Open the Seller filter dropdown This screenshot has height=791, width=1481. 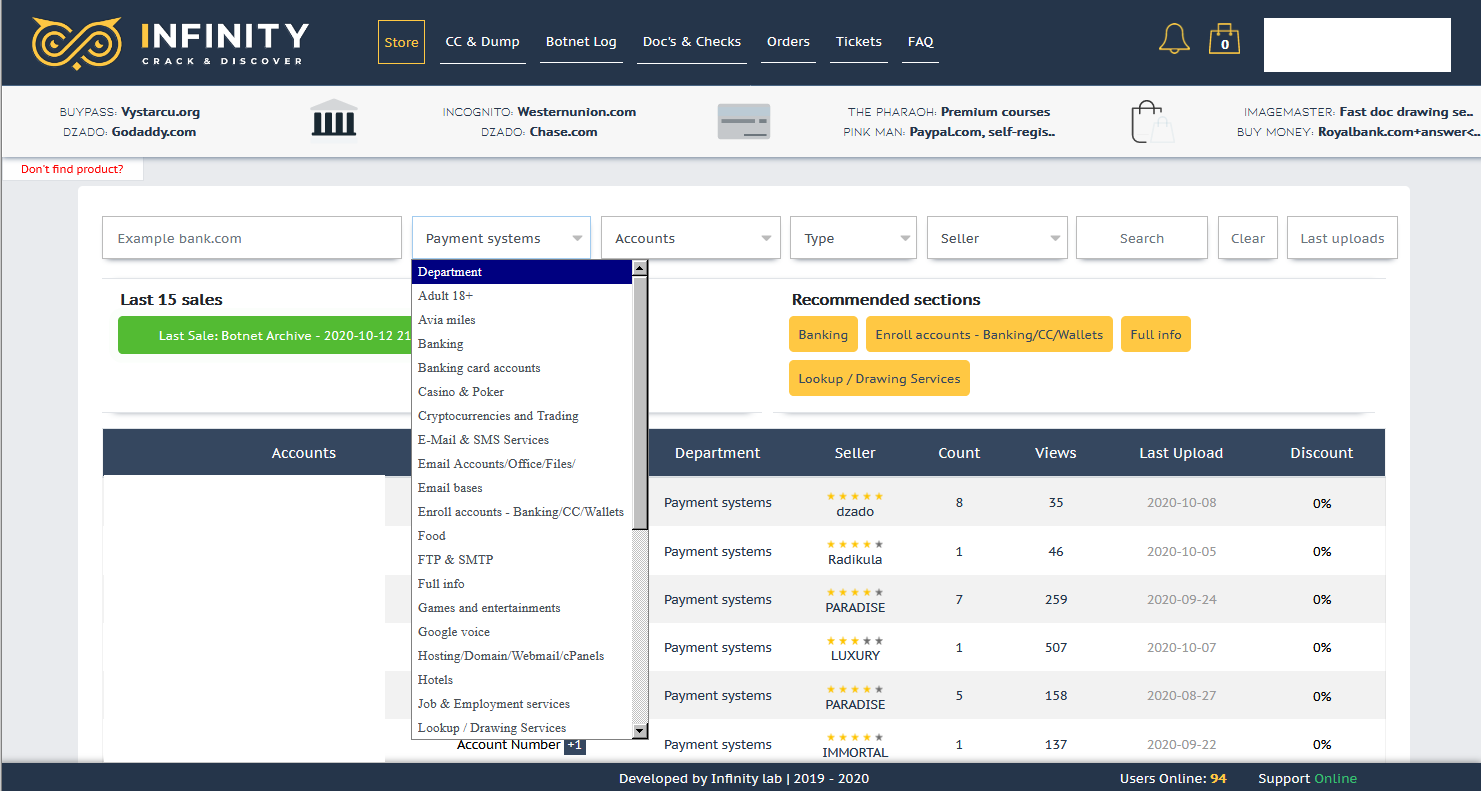tap(997, 238)
